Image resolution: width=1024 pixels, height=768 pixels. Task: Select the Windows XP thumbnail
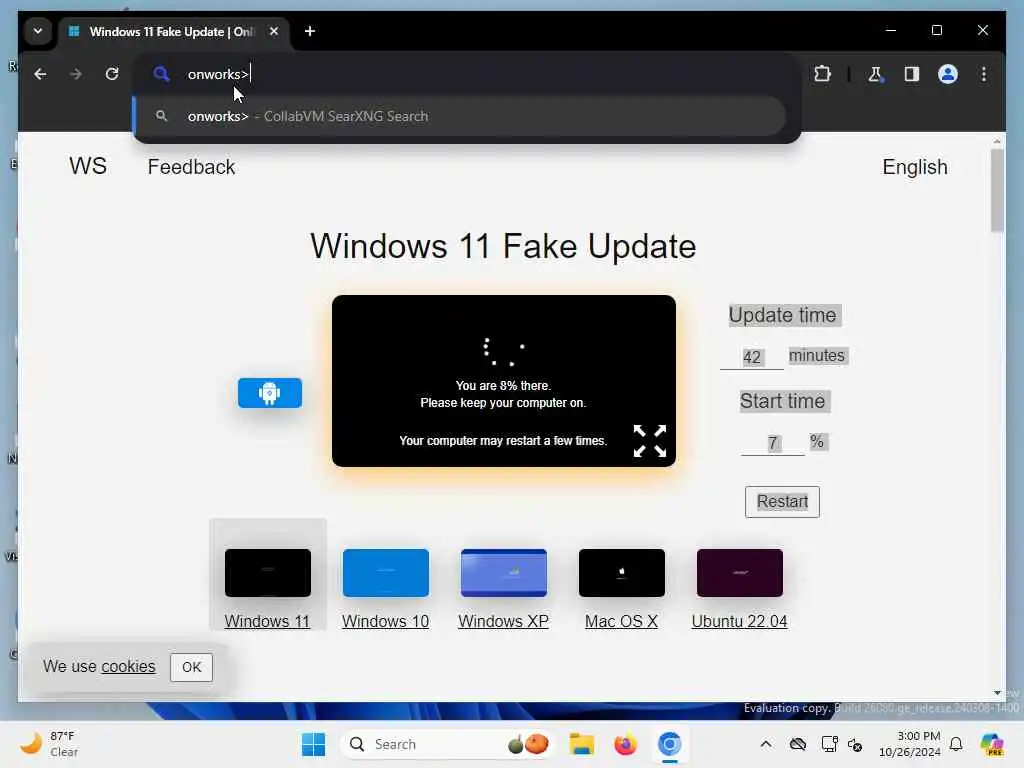point(504,573)
